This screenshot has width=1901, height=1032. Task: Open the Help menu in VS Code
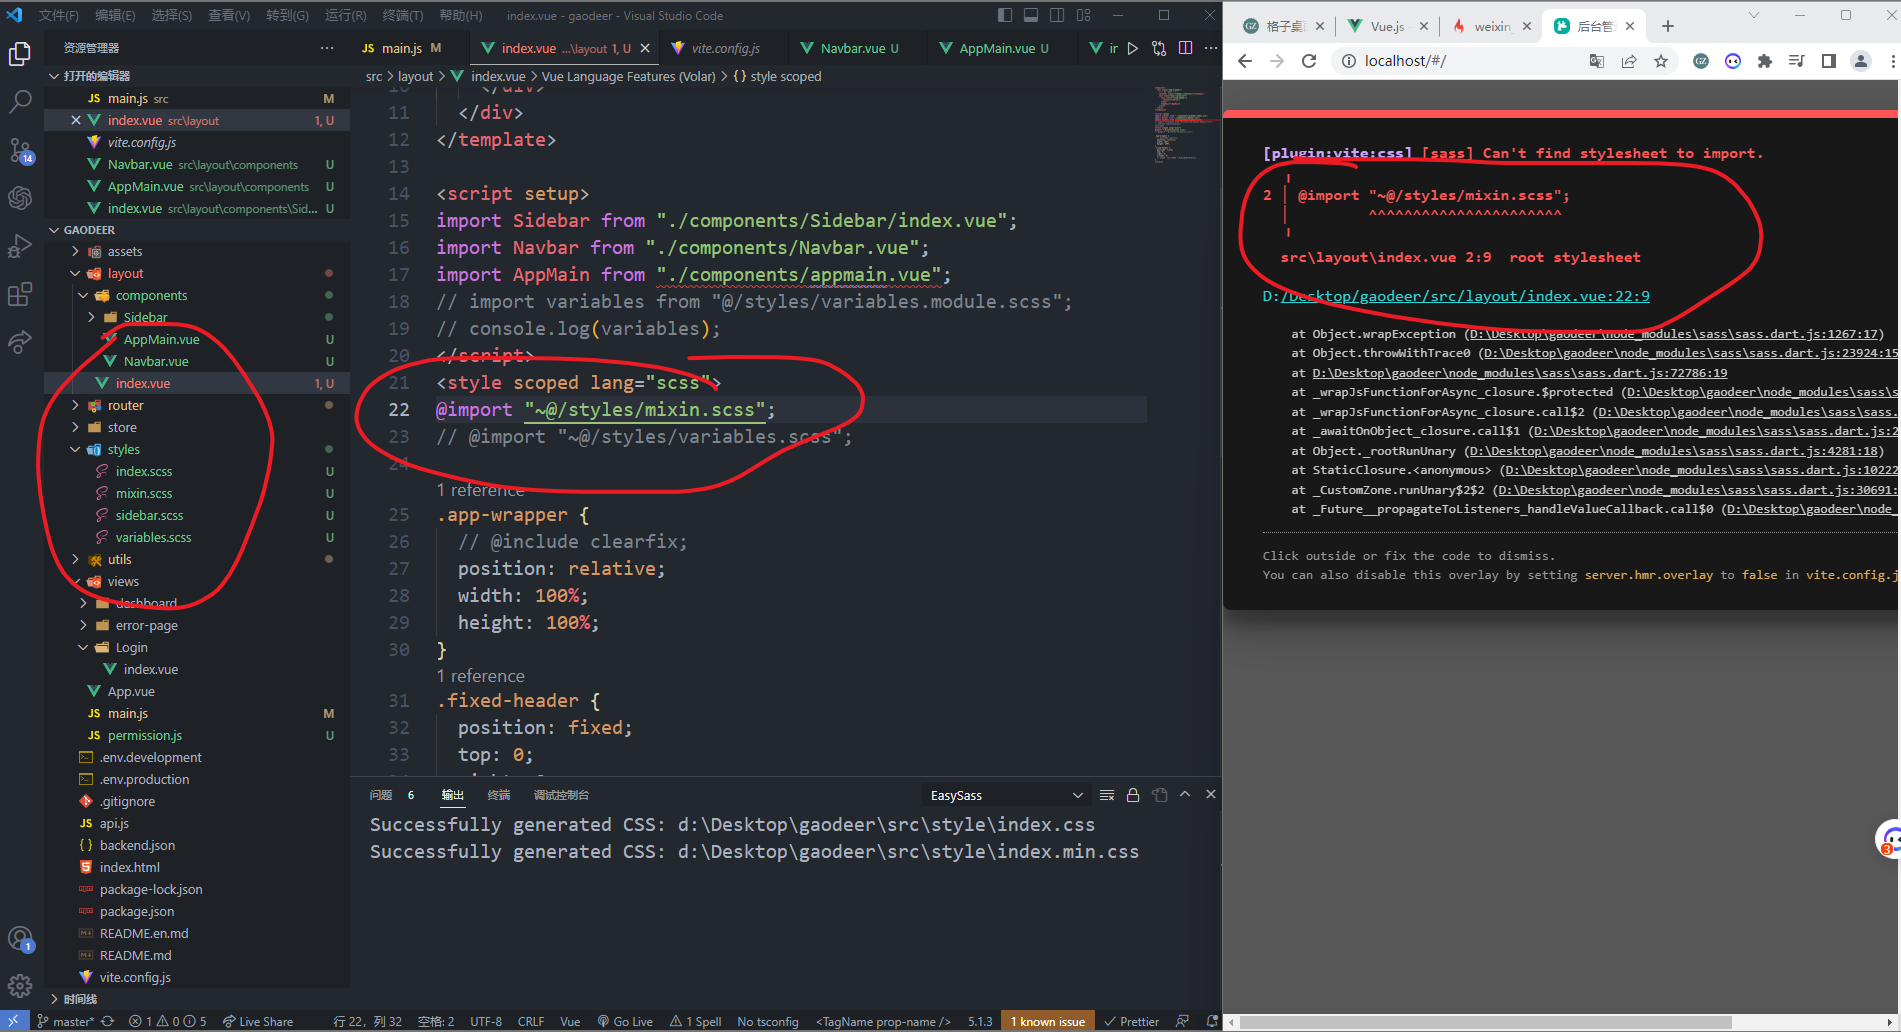coord(460,15)
